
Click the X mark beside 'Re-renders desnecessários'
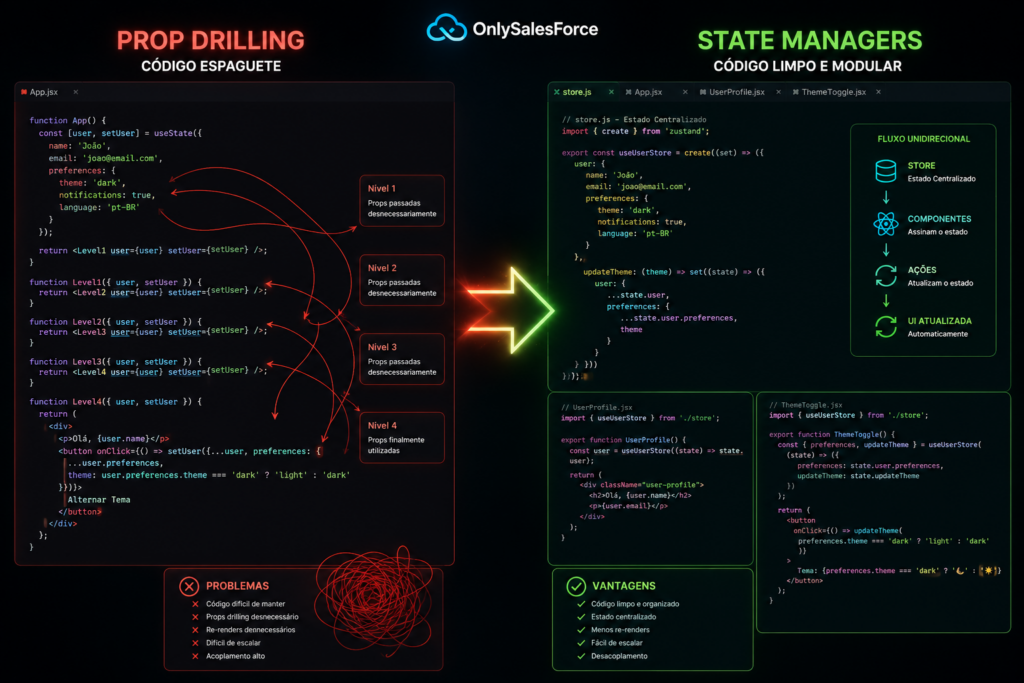tap(195, 630)
